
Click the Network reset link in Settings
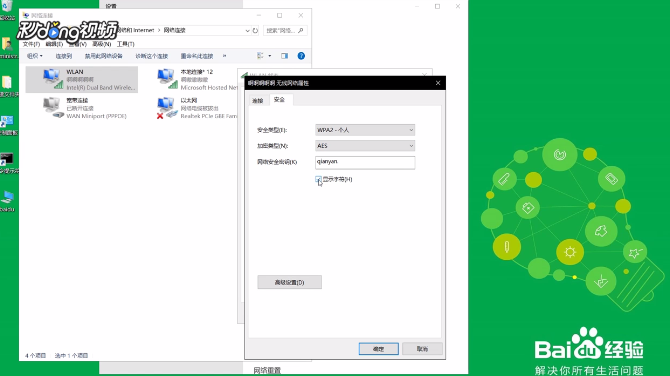pyautogui.click(x=267, y=370)
